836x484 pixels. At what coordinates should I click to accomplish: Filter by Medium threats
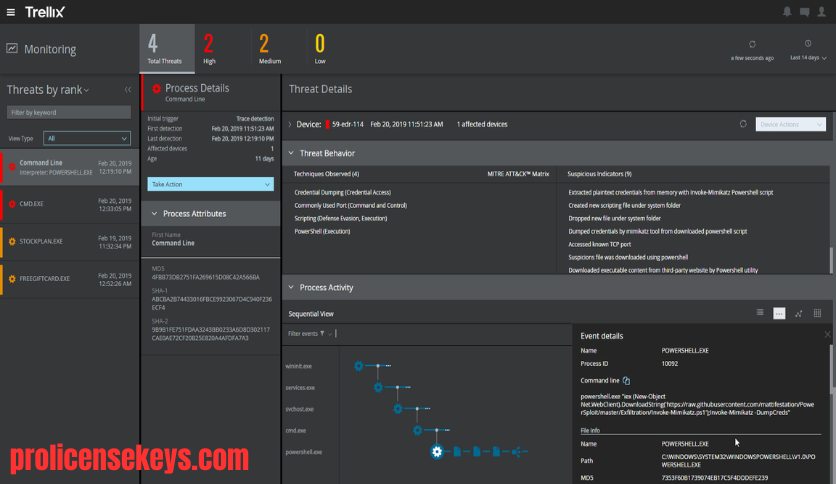point(269,49)
